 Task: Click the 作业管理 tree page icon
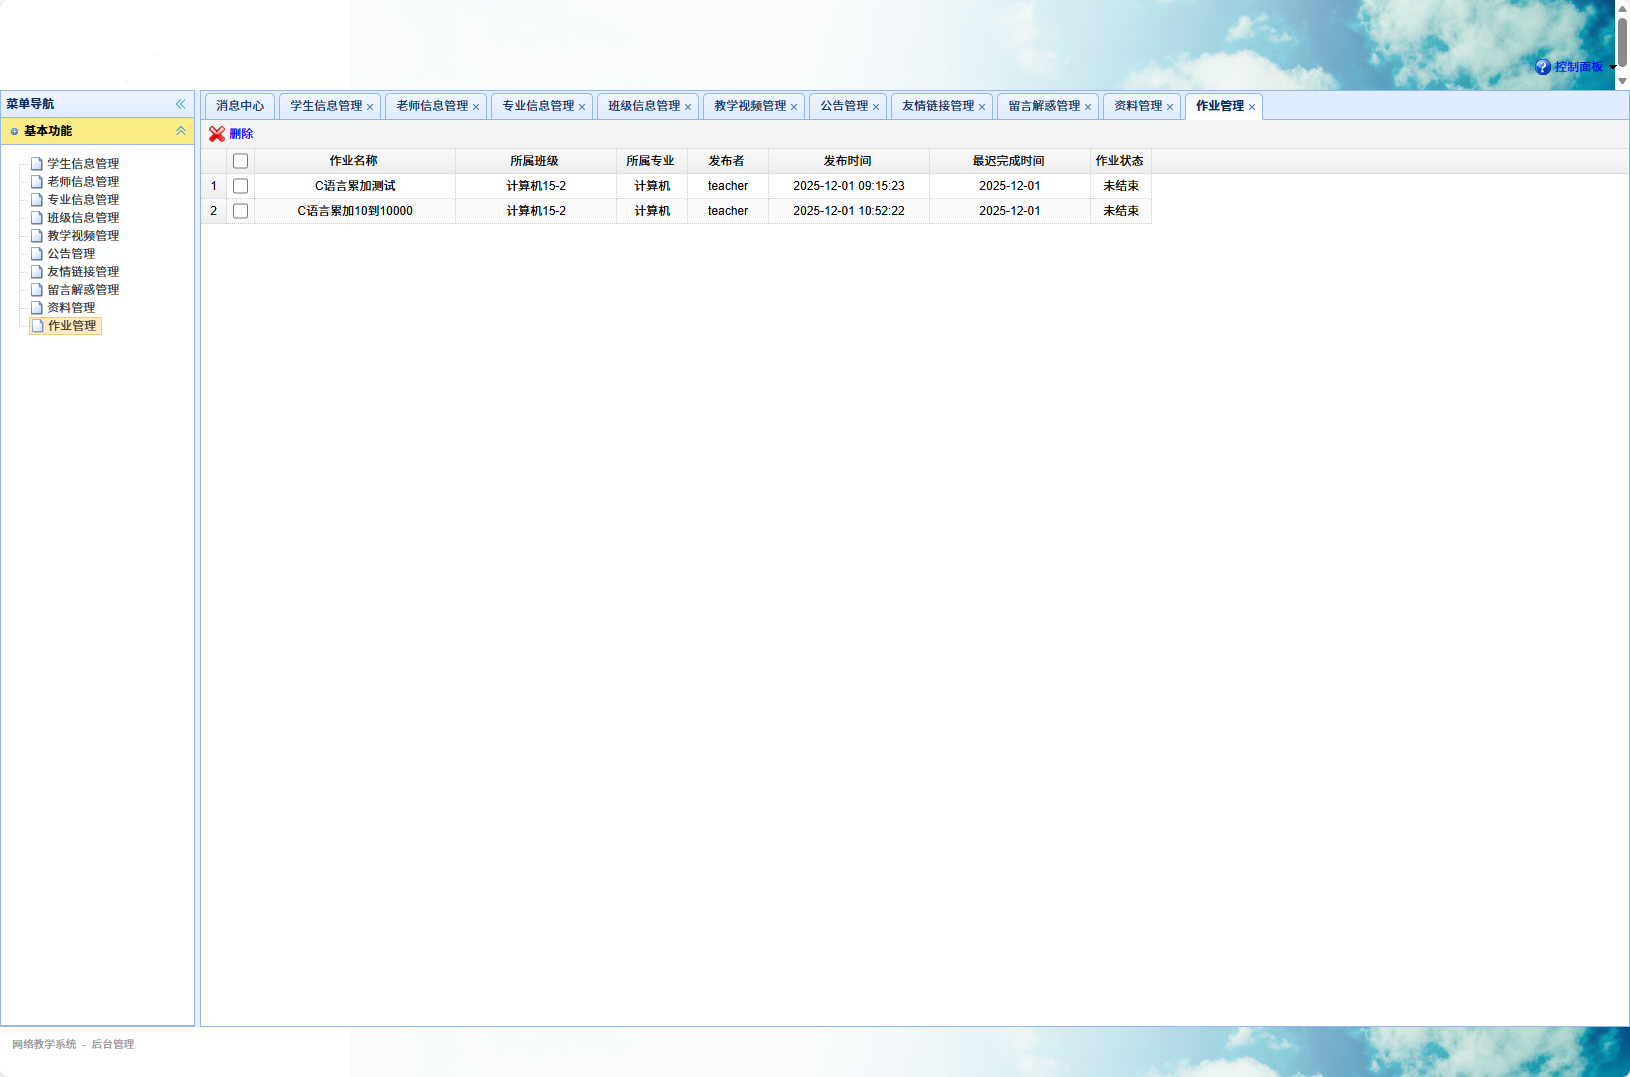38,326
